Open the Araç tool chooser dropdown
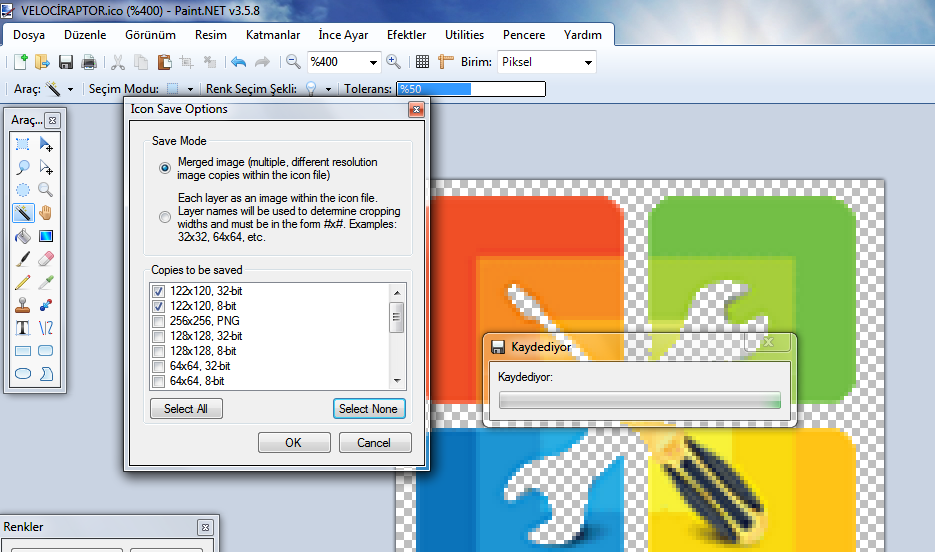The image size is (935, 552). 70,89
